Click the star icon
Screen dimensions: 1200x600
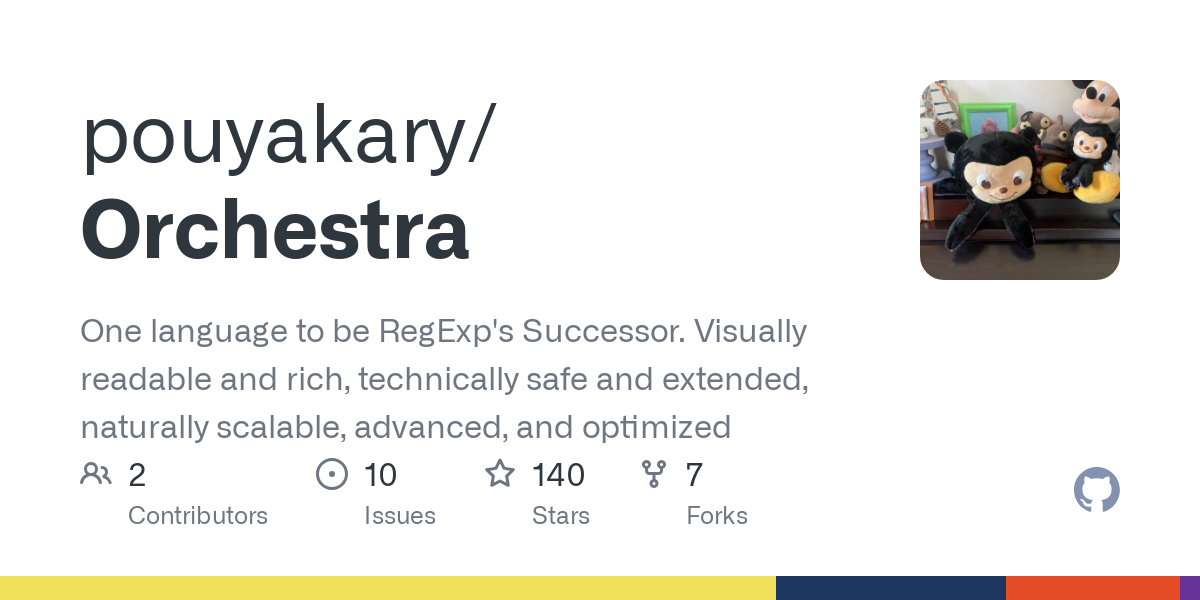point(500,474)
